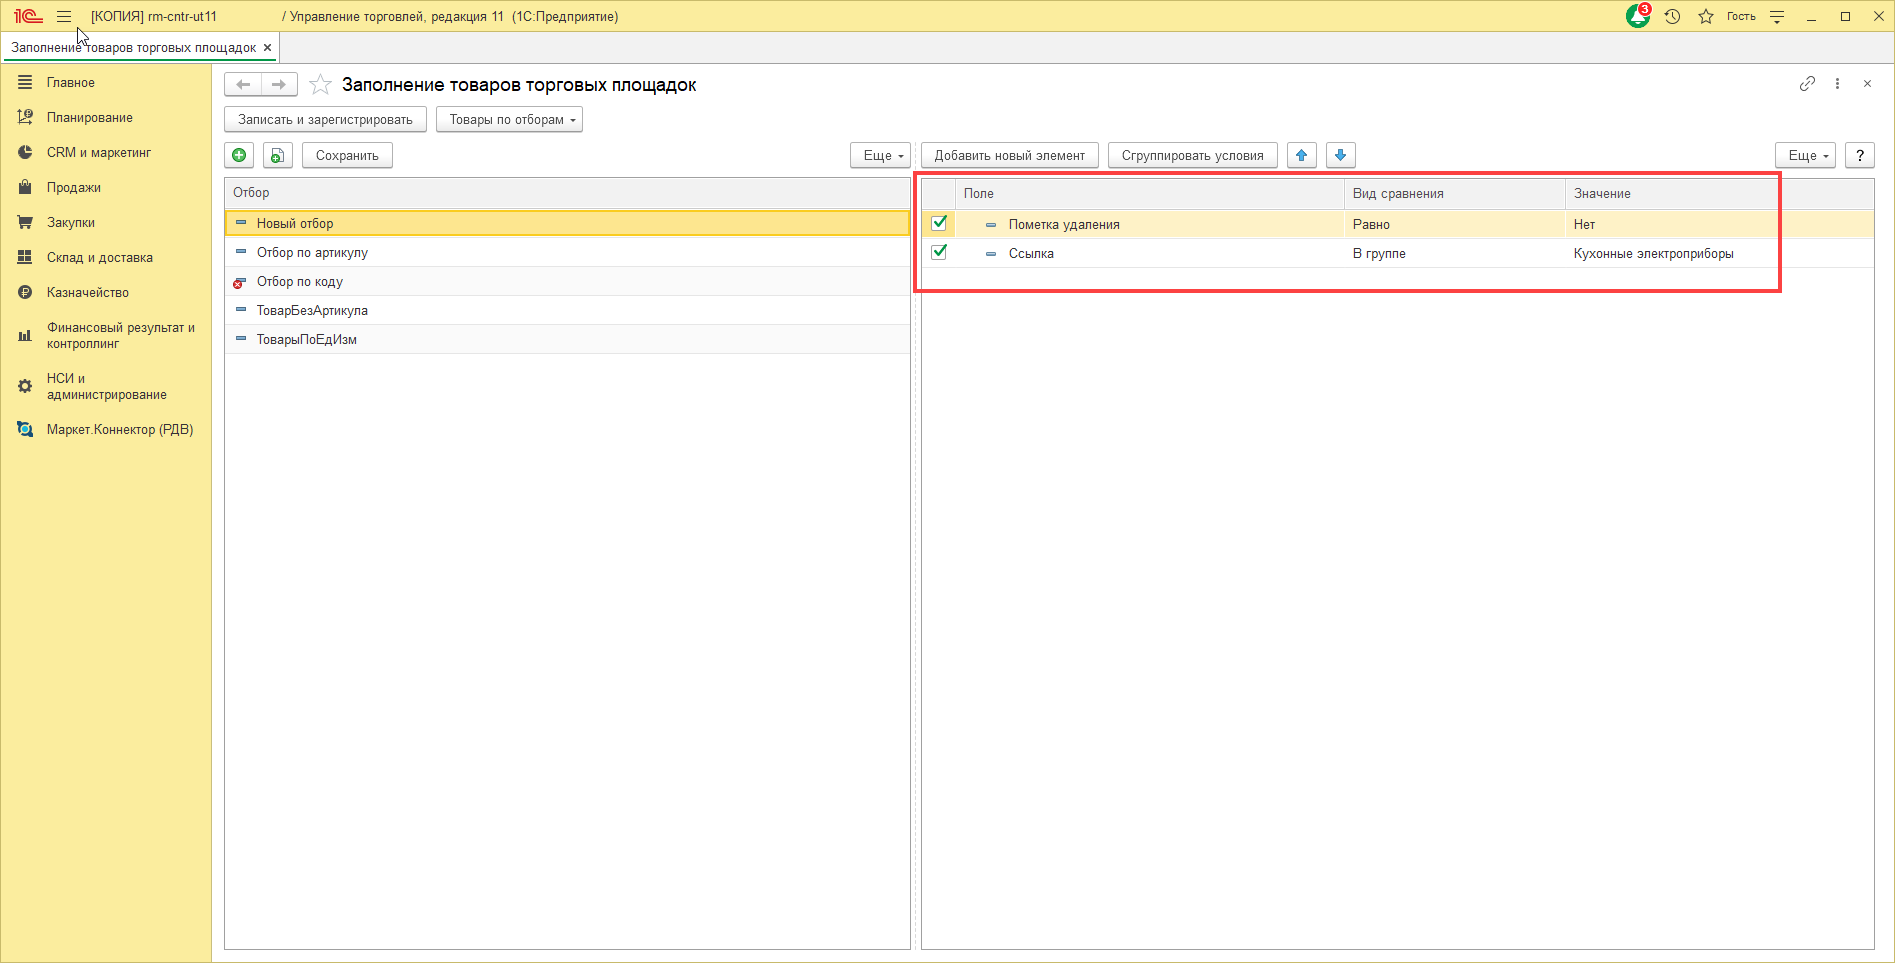Click the help question mark button

(1859, 155)
